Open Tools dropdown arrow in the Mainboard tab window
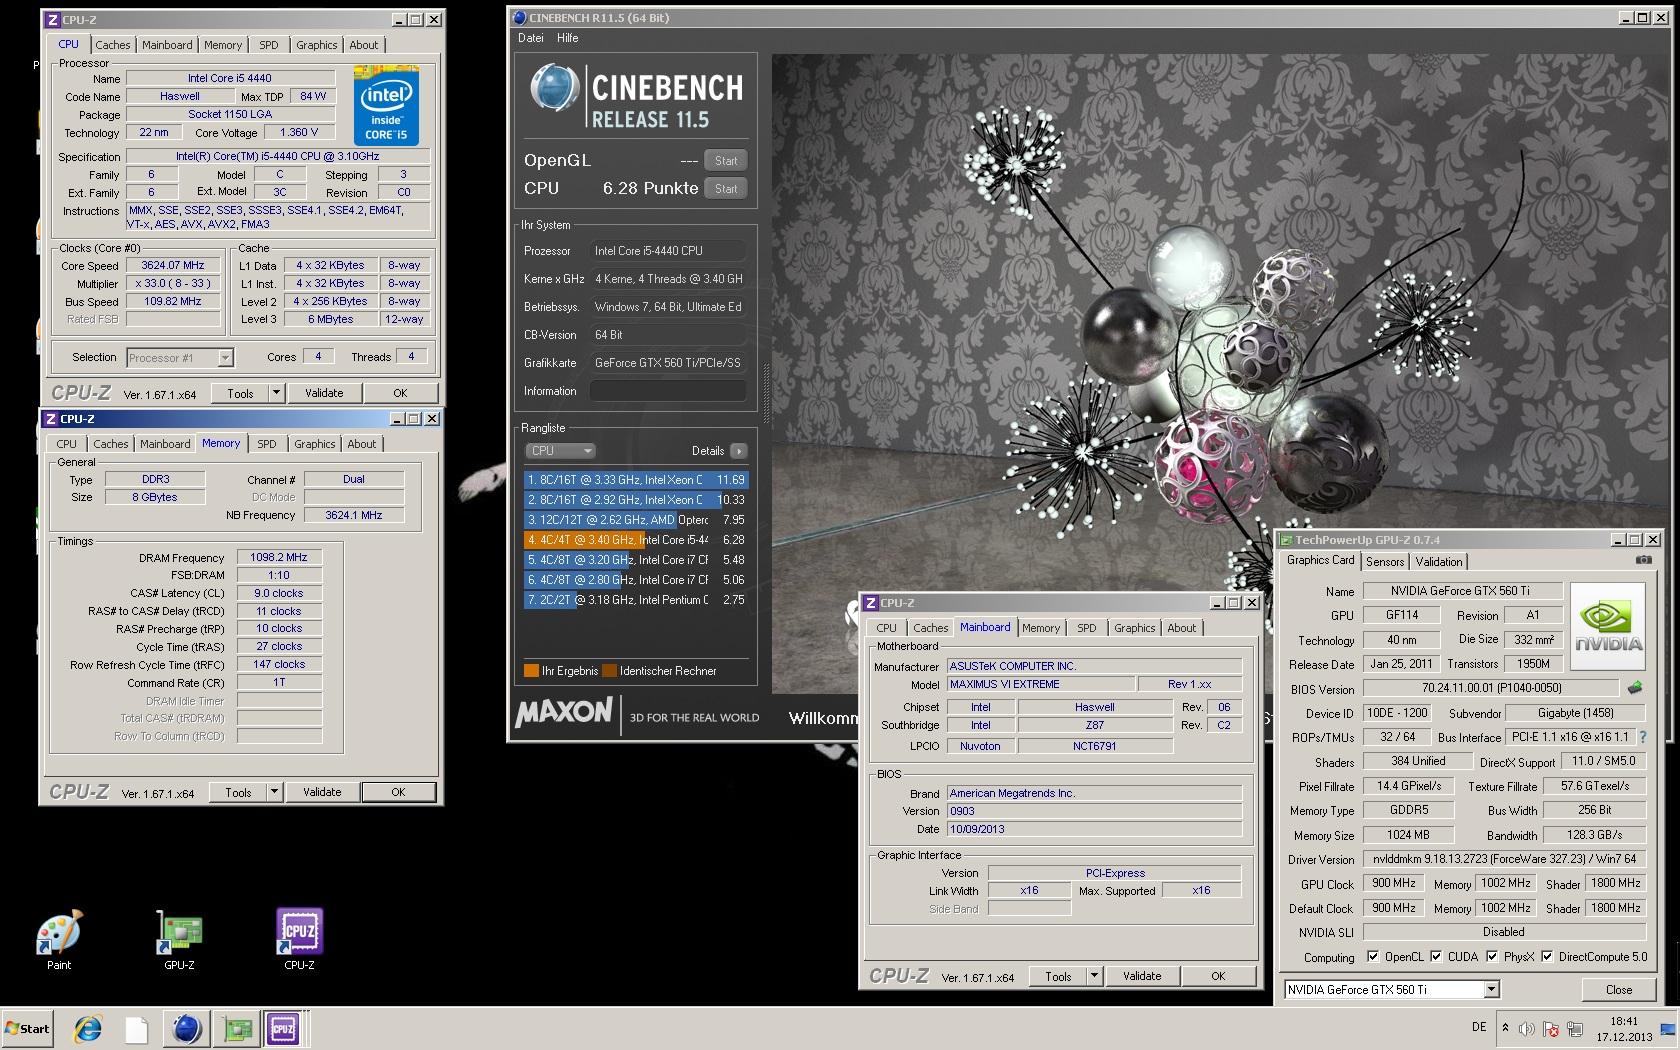The height and width of the screenshot is (1050, 1680). (x=1094, y=976)
